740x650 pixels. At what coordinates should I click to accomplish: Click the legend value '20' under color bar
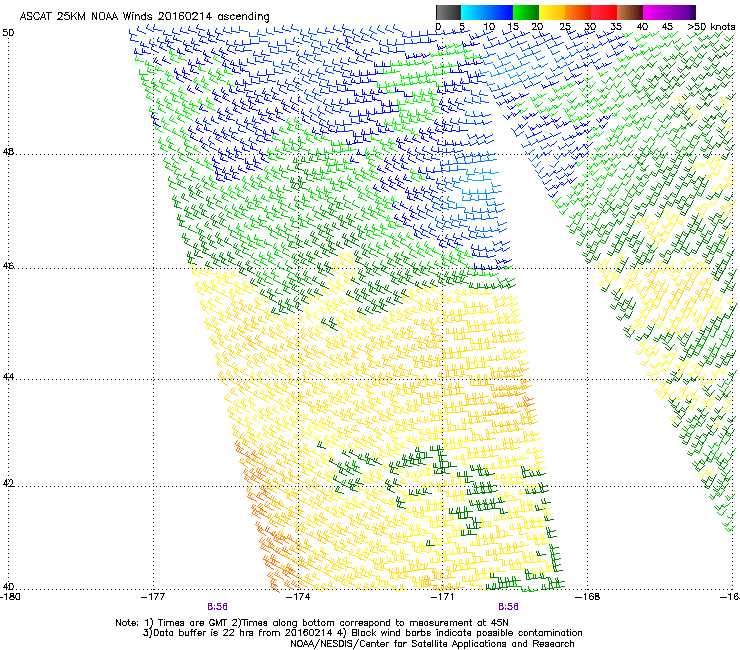click(538, 26)
